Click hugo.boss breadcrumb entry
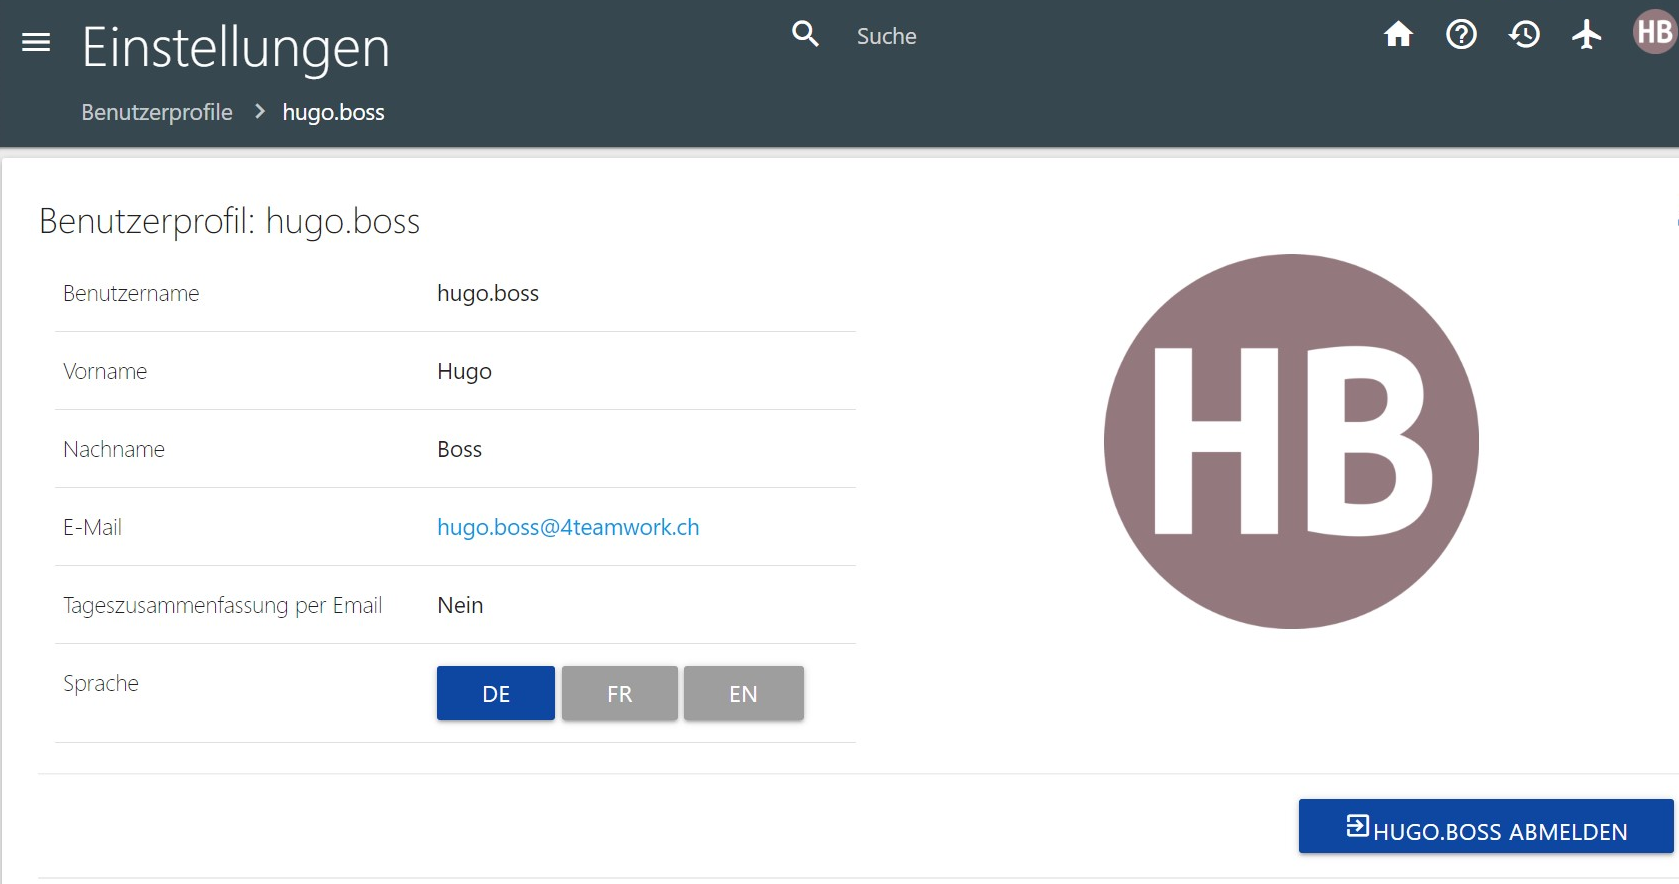 pyautogui.click(x=333, y=112)
